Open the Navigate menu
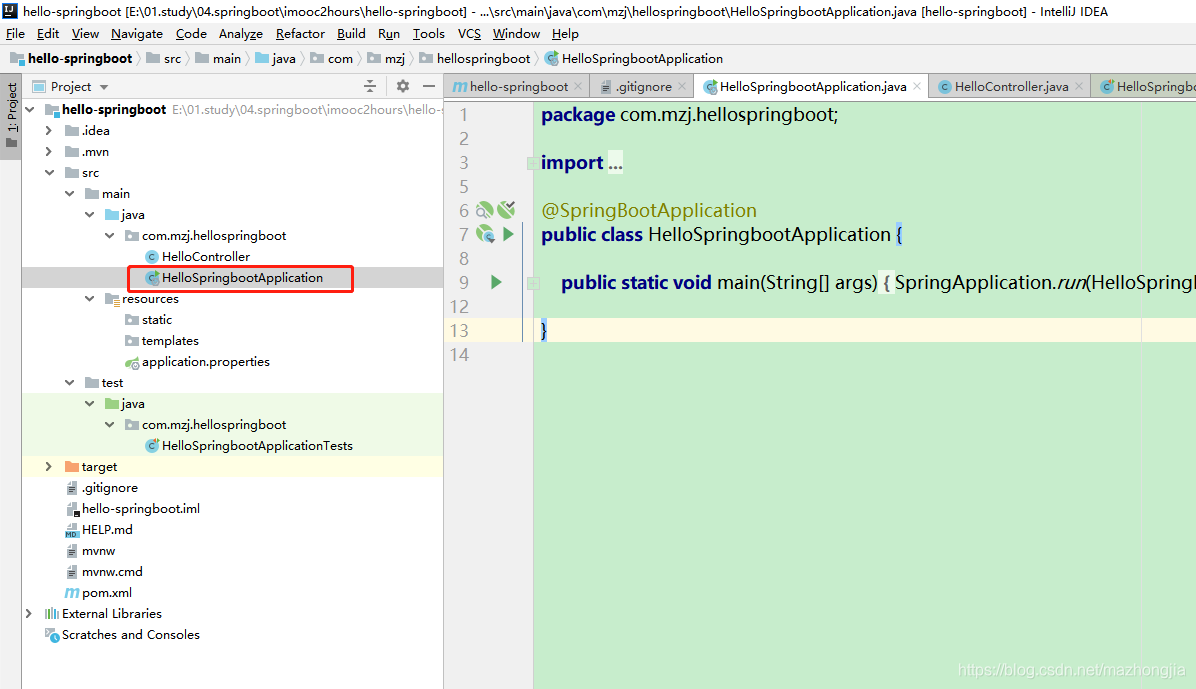The image size is (1196, 689). click(137, 34)
